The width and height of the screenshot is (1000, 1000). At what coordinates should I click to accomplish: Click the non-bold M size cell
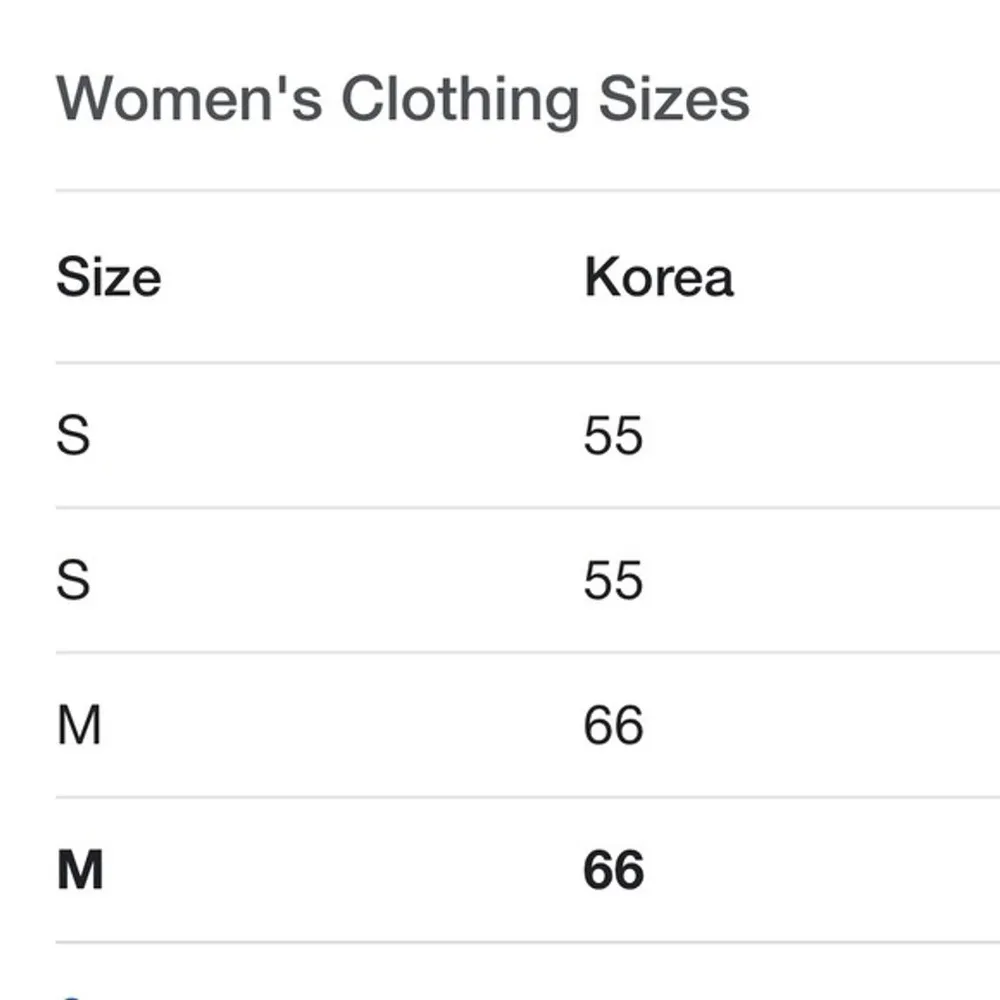pyautogui.click(x=79, y=725)
